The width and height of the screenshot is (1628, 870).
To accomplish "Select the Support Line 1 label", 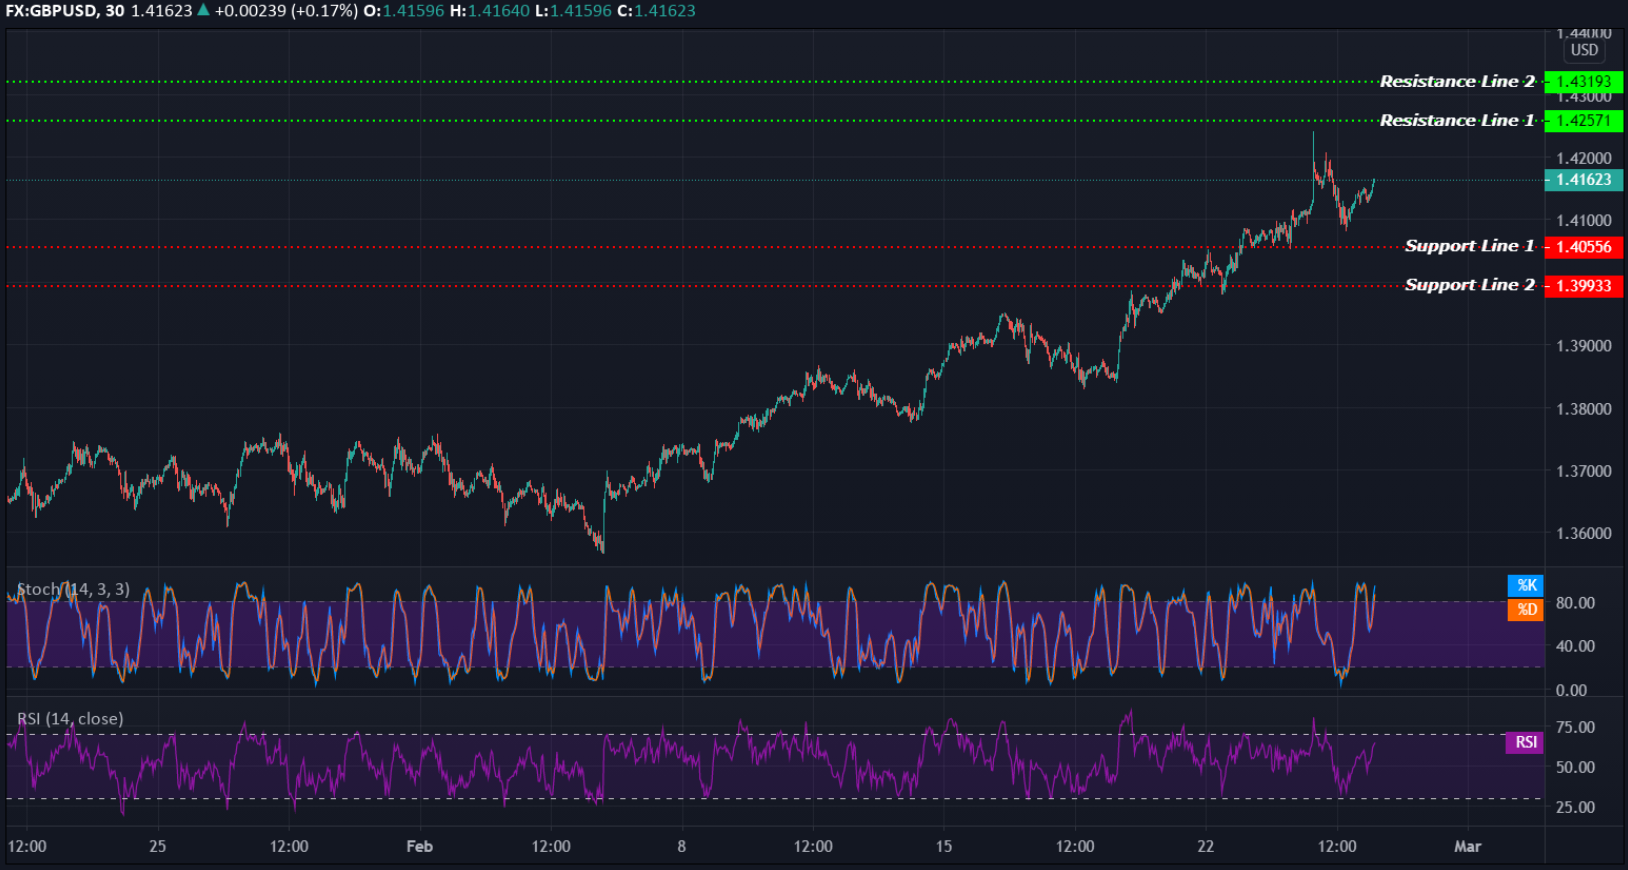I will tap(1469, 246).
